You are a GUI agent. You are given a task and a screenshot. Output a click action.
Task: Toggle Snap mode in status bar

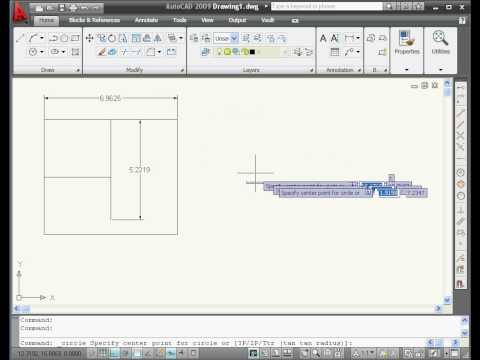92,353
